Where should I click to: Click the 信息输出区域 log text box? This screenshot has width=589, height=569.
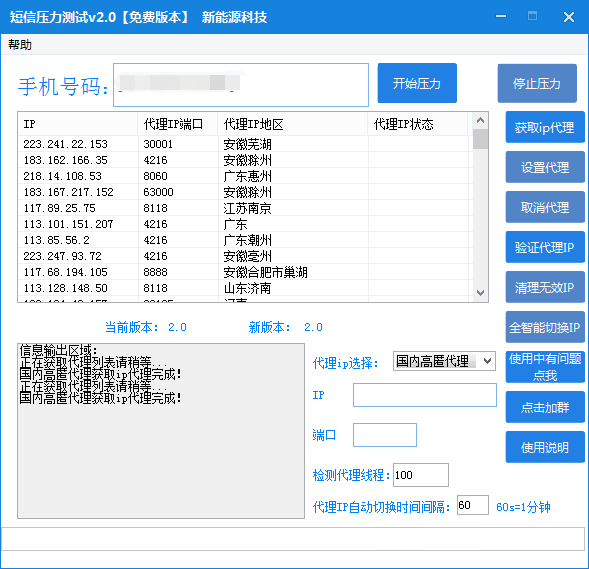(161, 431)
